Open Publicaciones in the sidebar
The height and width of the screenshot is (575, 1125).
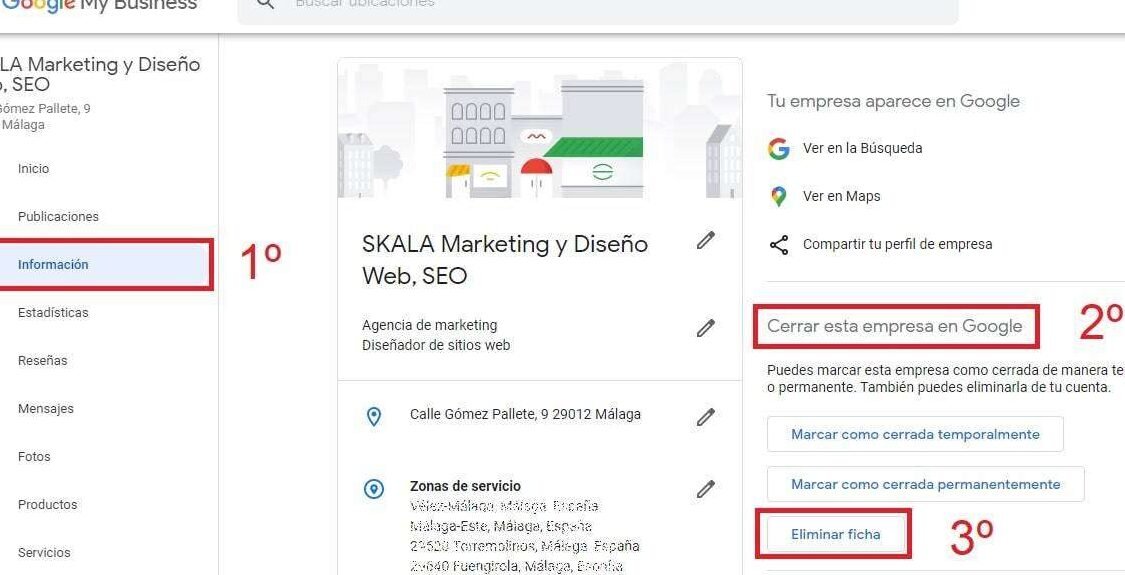[x=58, y=217]
